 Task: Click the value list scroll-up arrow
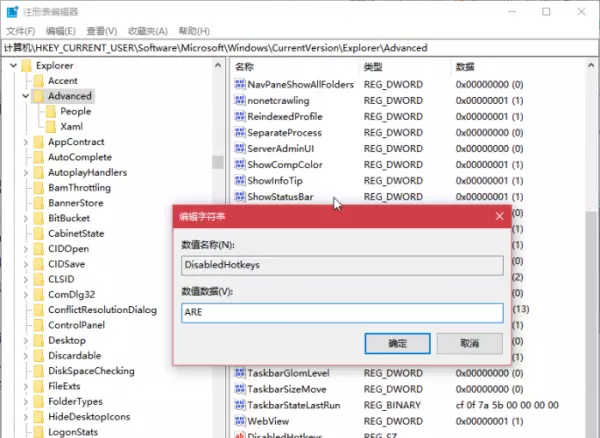point(591,65)
